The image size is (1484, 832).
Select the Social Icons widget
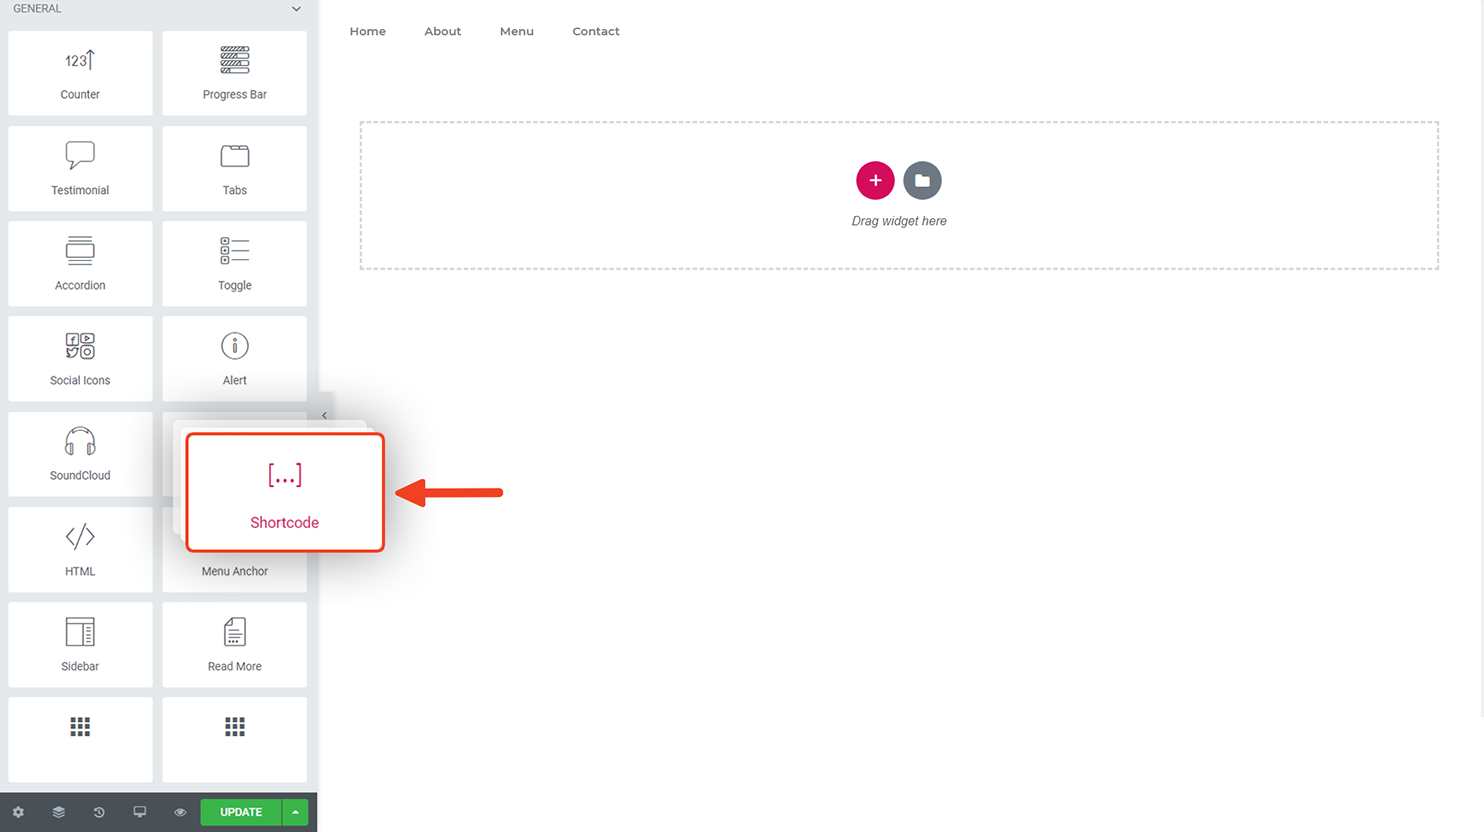(x=80, y=359)
